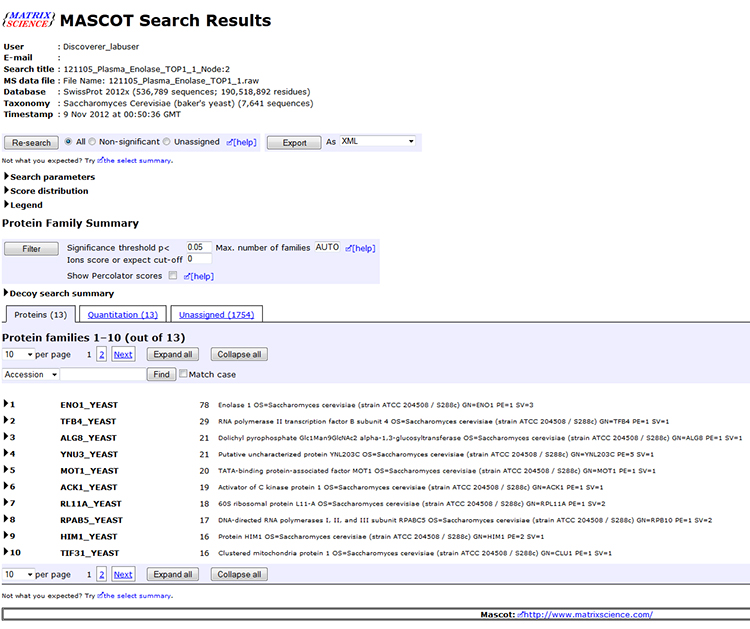The width and height of the screenshot is (750, 629).
Task: Click the Filter button
Action: tap(32, 249)
